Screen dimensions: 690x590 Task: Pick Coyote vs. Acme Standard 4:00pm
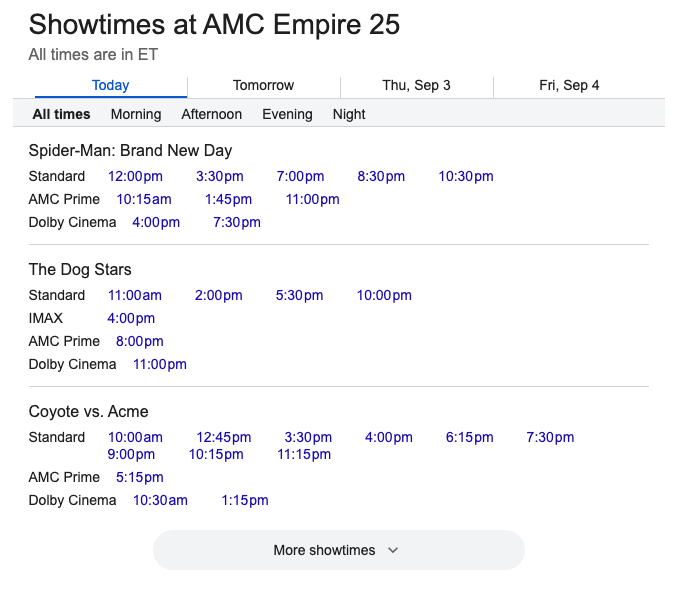[x=389, y=437]
